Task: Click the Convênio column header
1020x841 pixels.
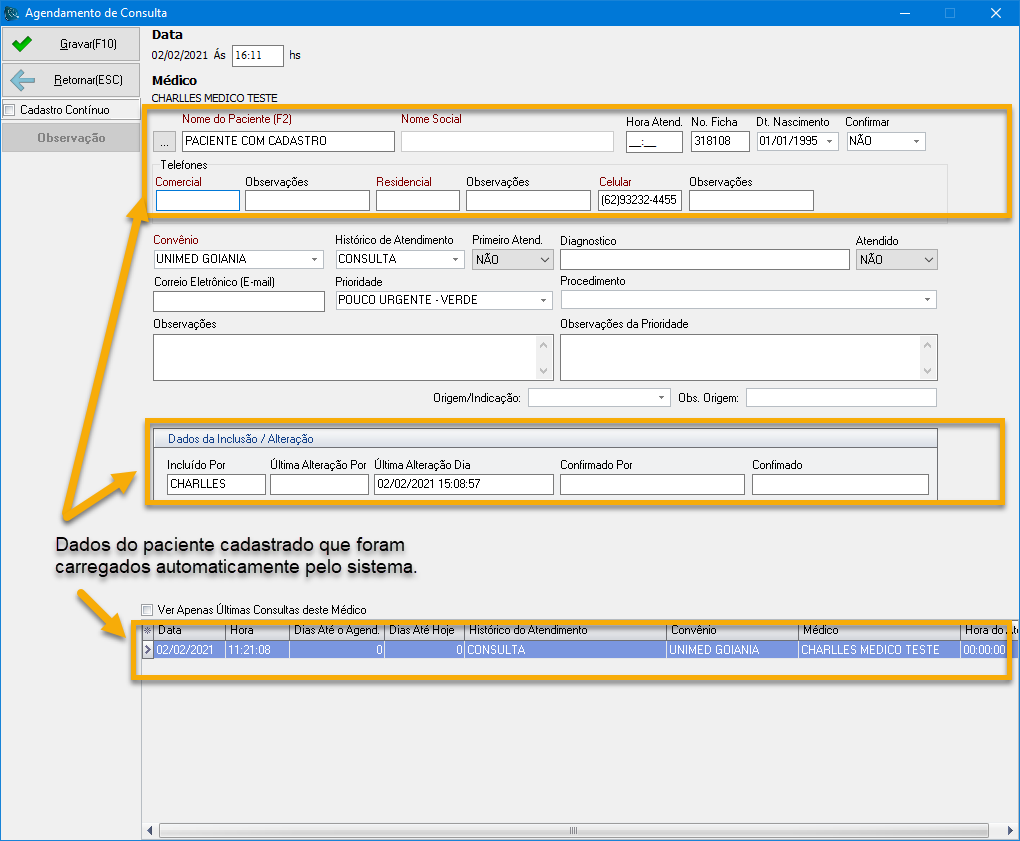Action: pyautogui.click(x=732, y=631)
